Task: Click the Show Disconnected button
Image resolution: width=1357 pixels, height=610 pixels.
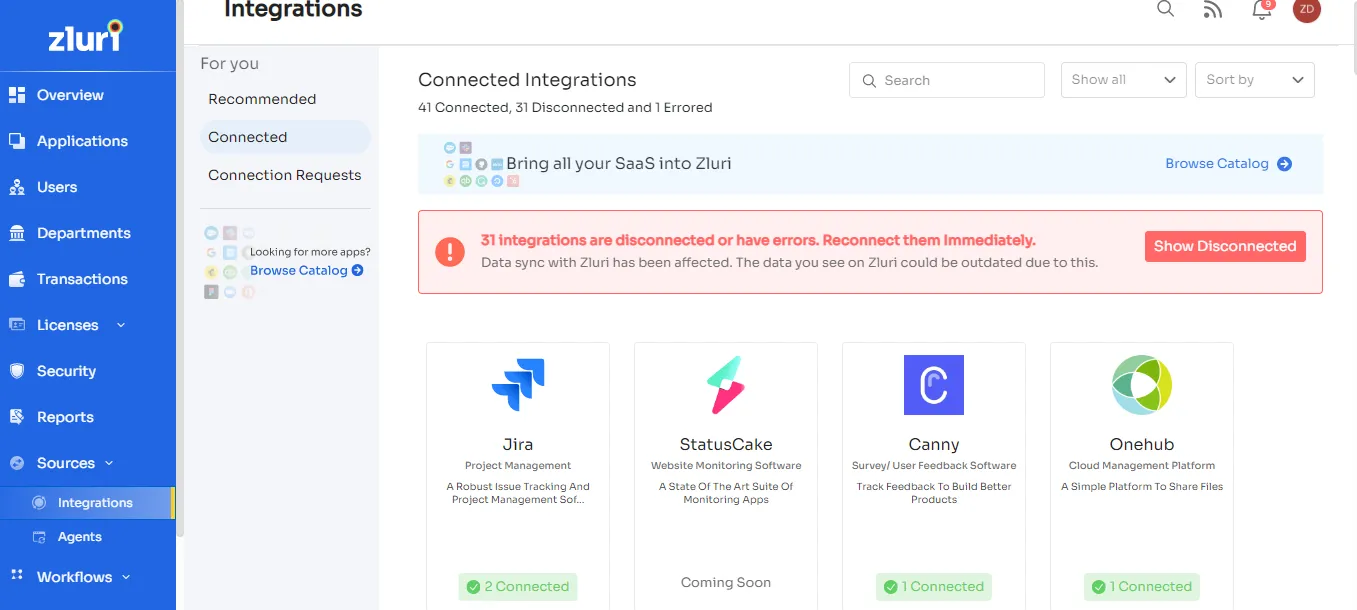Action: [x=1225, y=246]
